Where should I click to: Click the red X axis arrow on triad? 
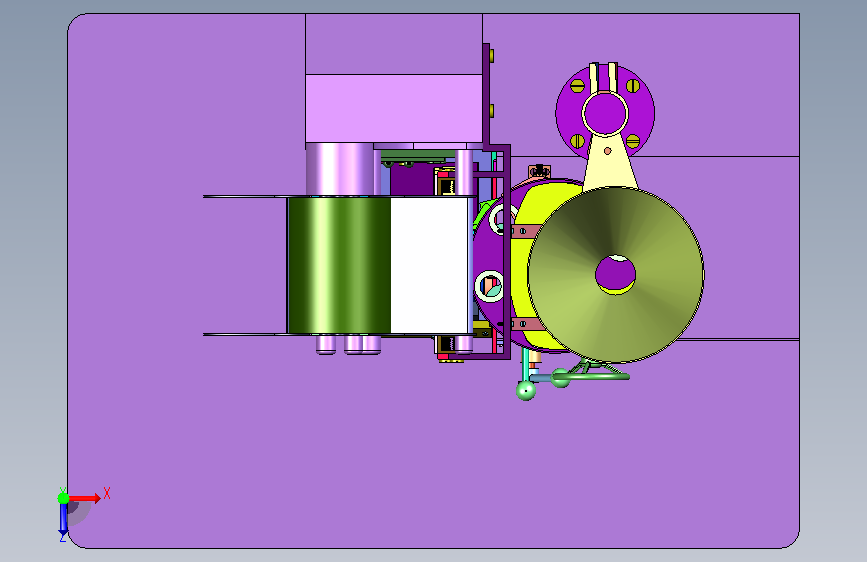click(x=84, y=498)
